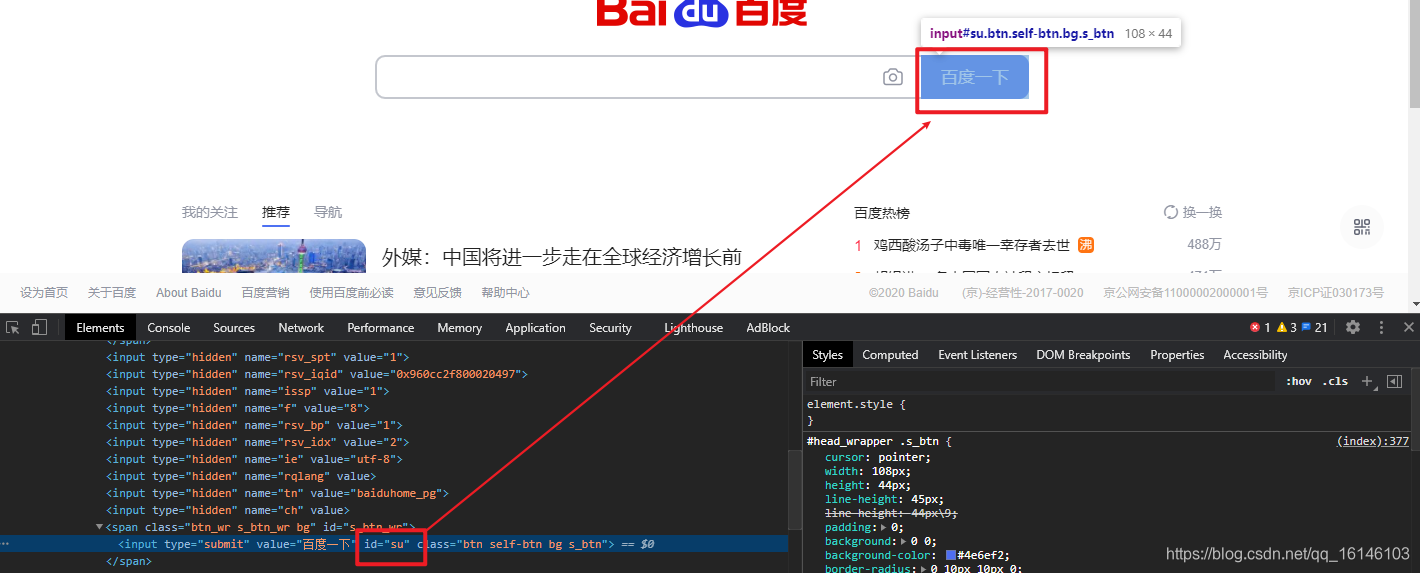Click the red error count badge
Screen dimensions: 1420x573
pyautogui.click(x=1260, y=327)
